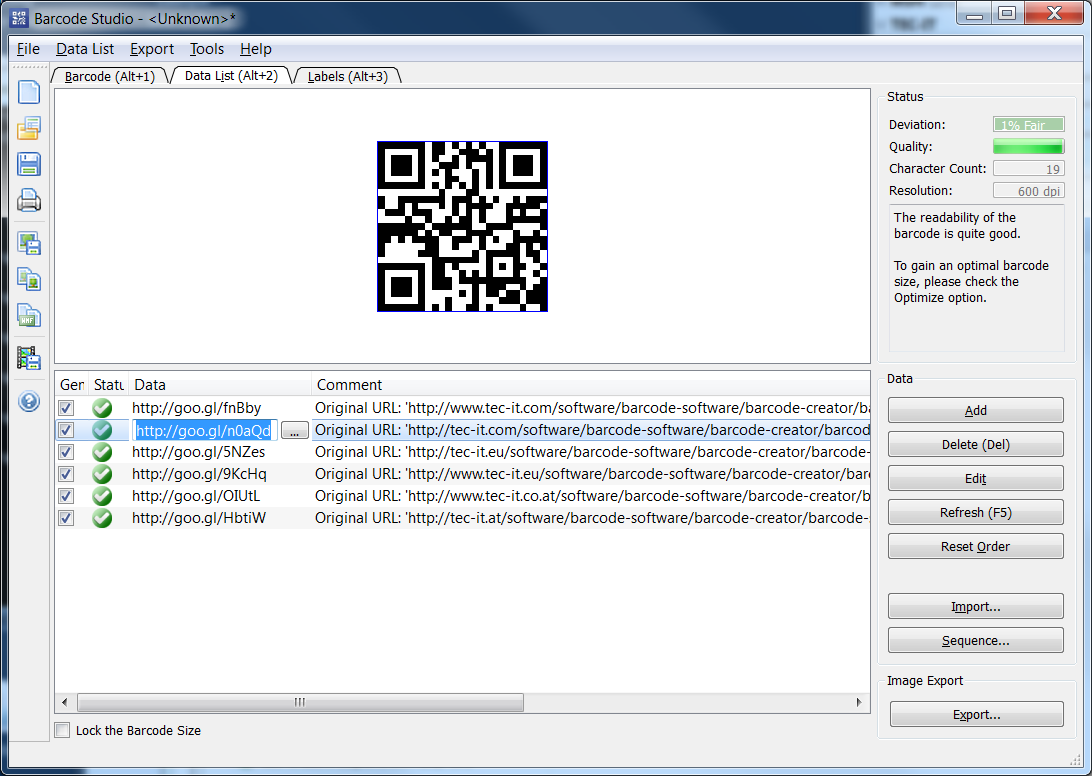The width and height of the screenshot is (1092, 776).
Task: Uncheck the Generate box for goo.gl/n0aQd
Action: (x=66, y=430)
